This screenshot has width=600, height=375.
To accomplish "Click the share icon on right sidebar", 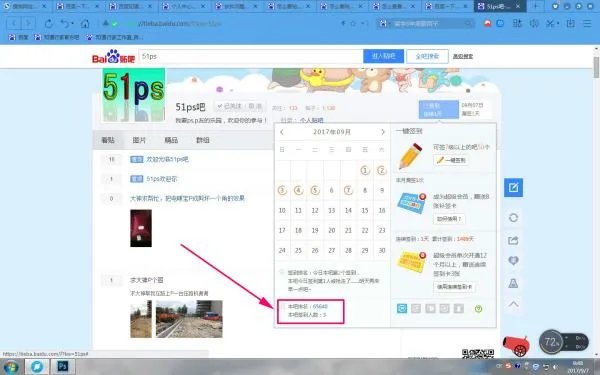I will point(513,240).
